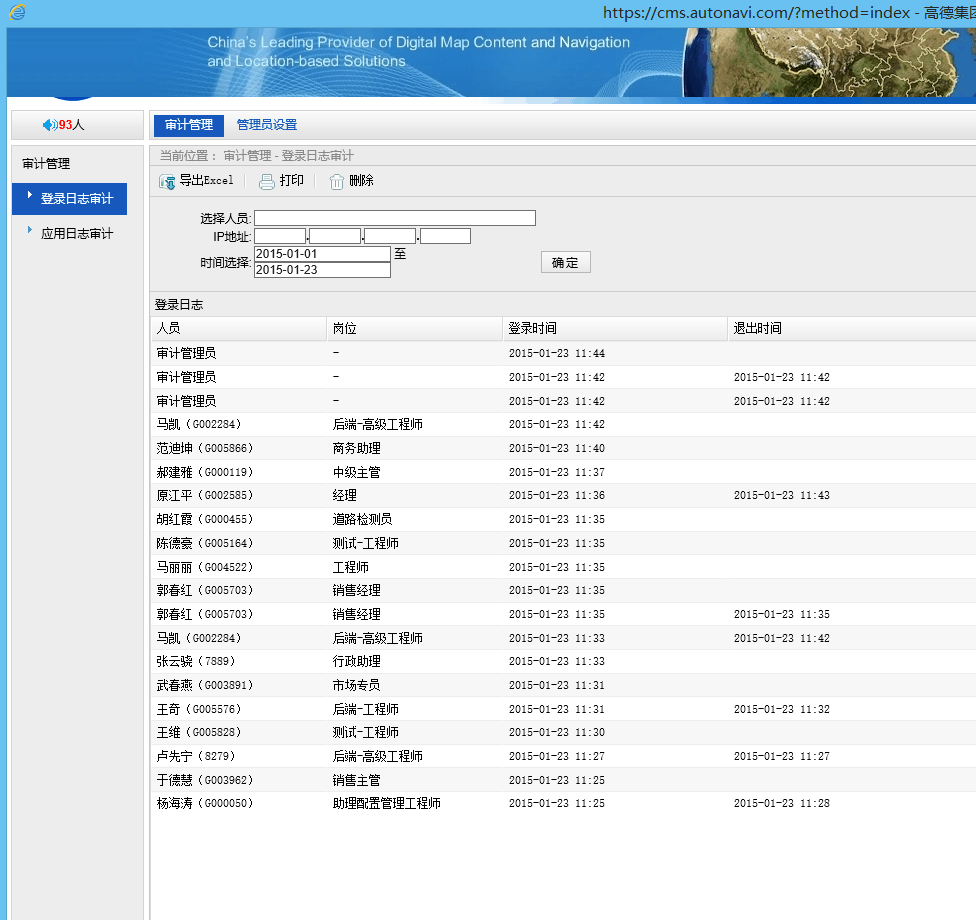Click the 审计管理 sidebar heading

(x=46, y=164)
